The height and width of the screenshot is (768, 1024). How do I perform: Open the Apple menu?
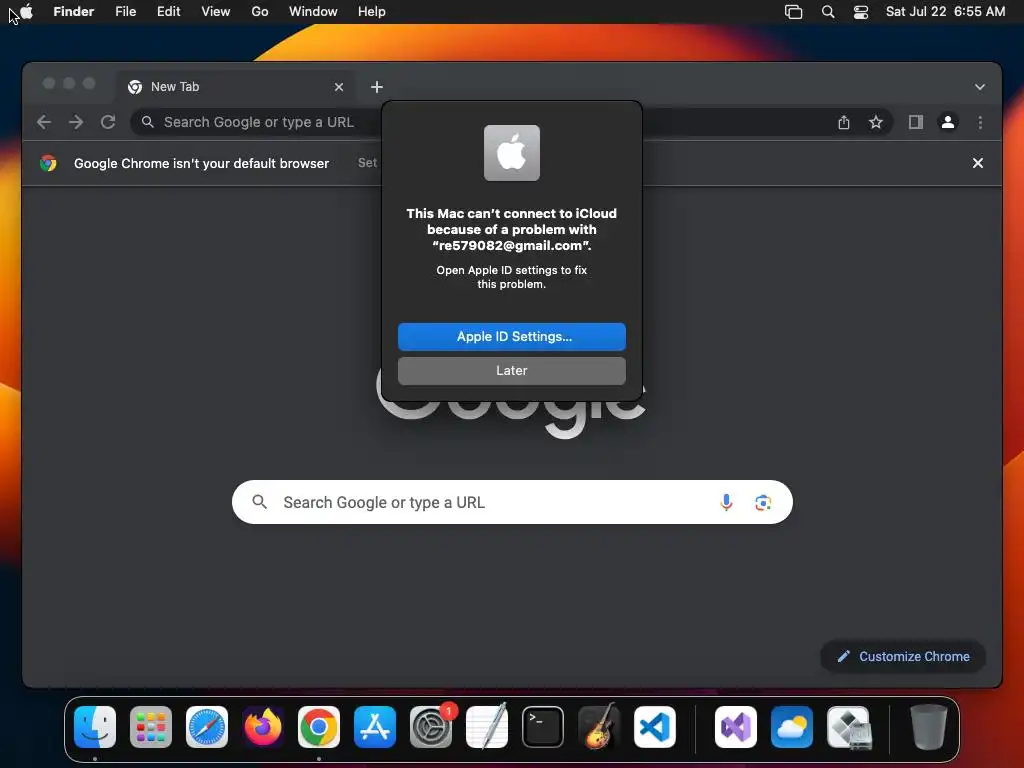point(26,11)
